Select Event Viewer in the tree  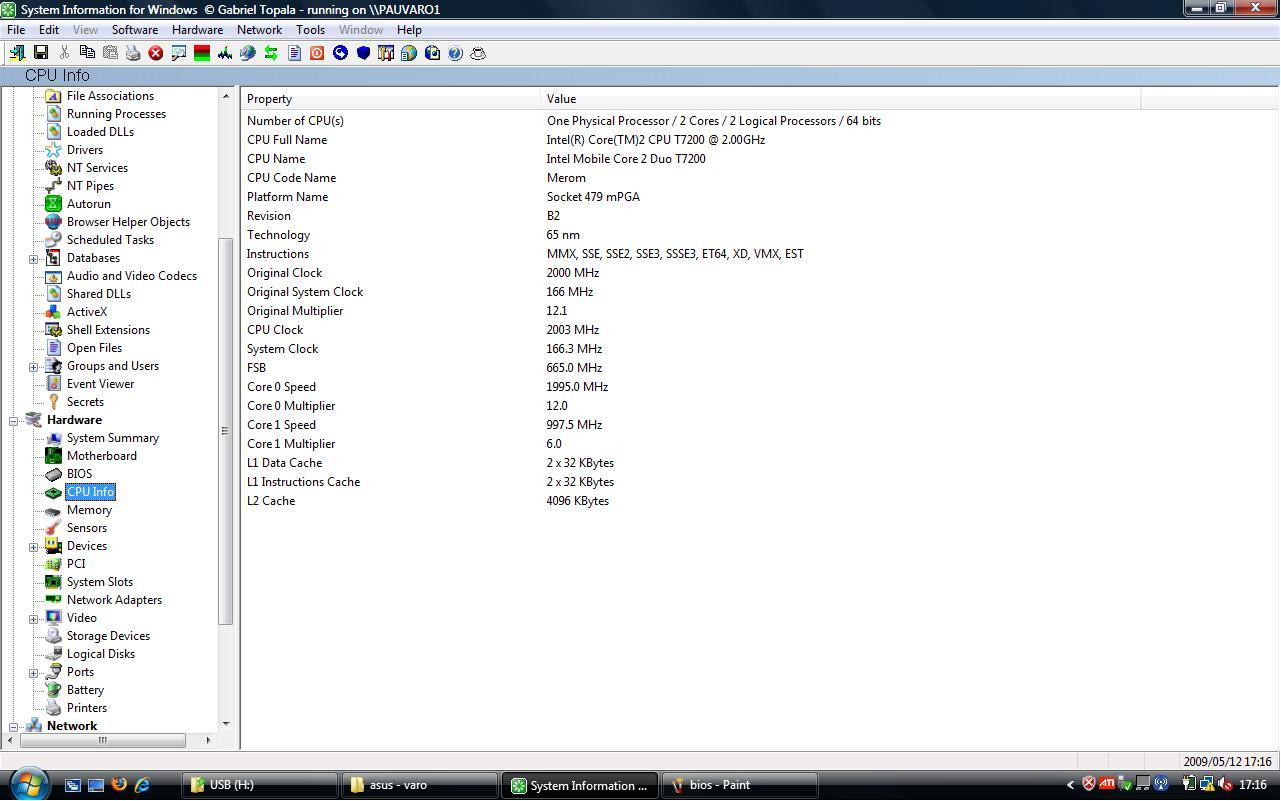[100, 384]
